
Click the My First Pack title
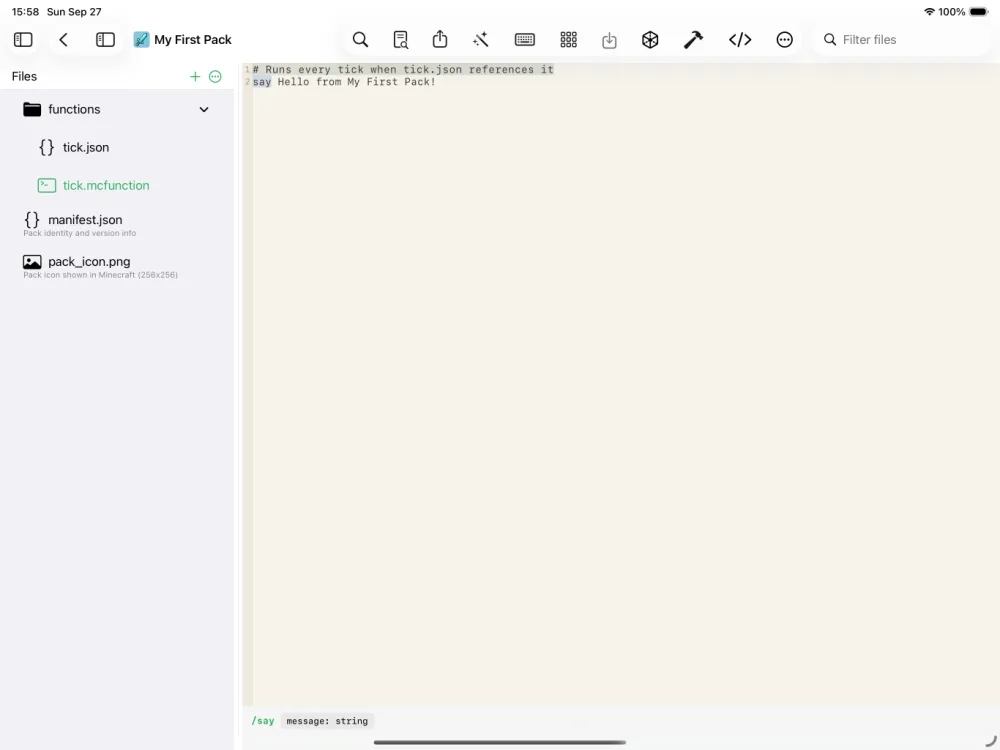click(x=193, y=40)
